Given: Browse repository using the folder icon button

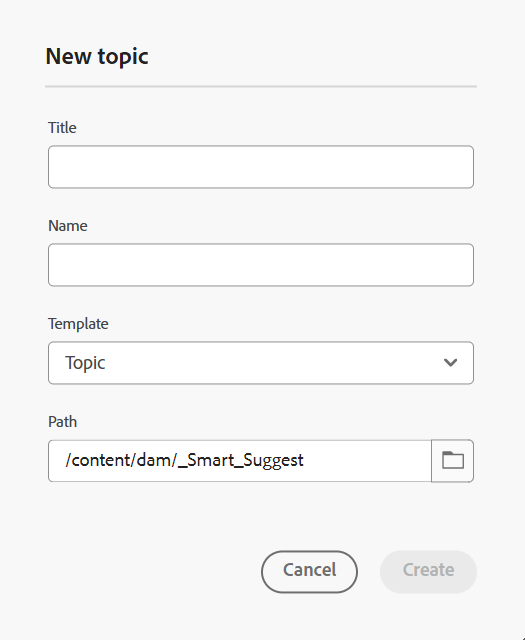Looking at the screenshot, I should tap(453, 460).
